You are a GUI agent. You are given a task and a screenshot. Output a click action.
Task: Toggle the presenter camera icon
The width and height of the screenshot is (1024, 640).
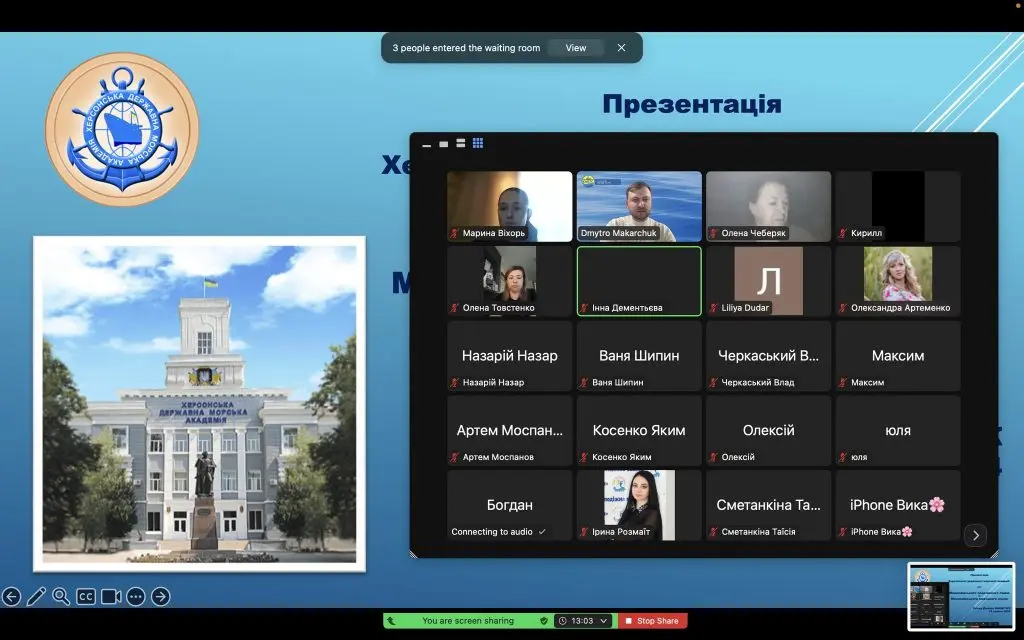[111, 597]
